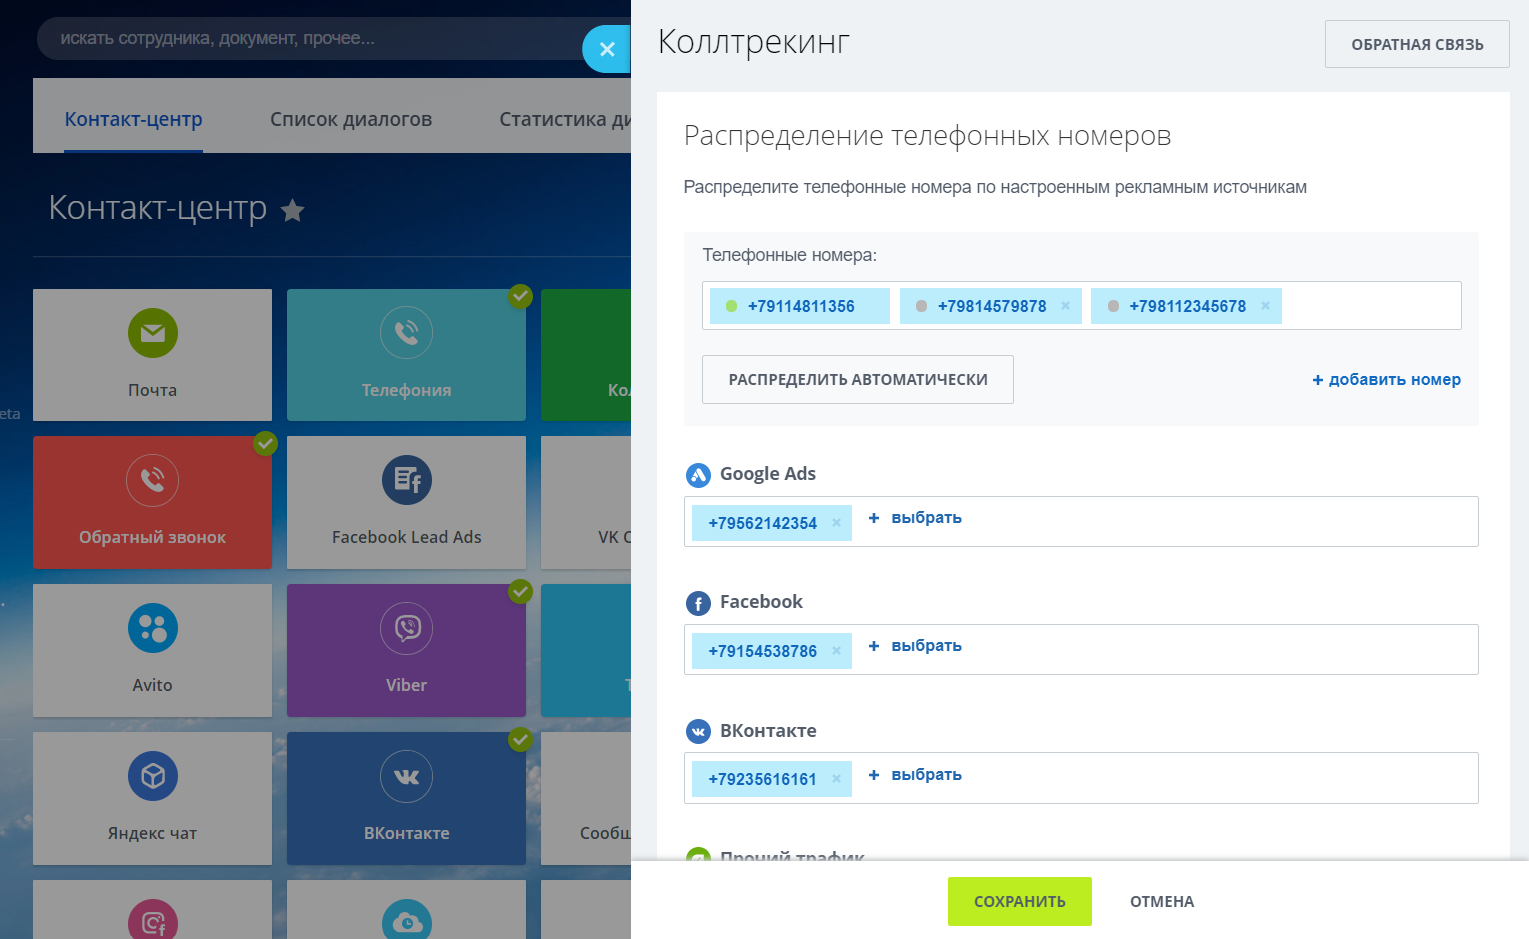
Task: Click the Google Ads source icon
Action: (698, 475)
